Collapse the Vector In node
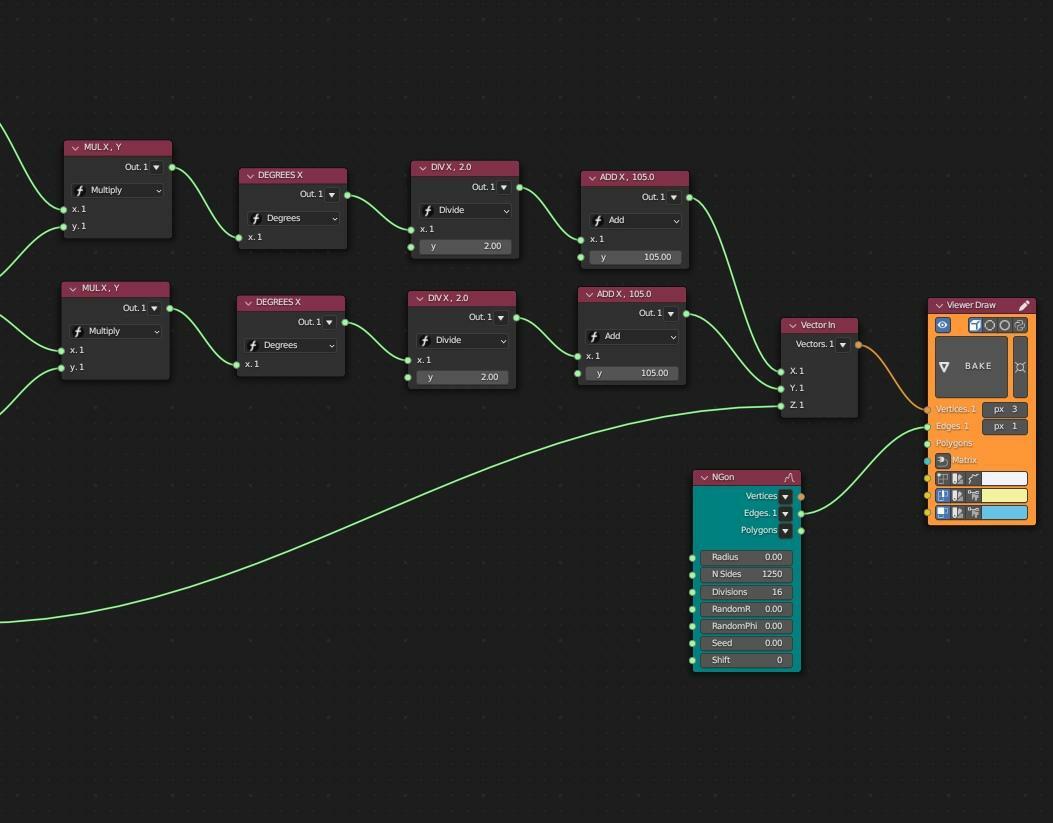Viewport: 1053px width, 823px height. (792, 325)
